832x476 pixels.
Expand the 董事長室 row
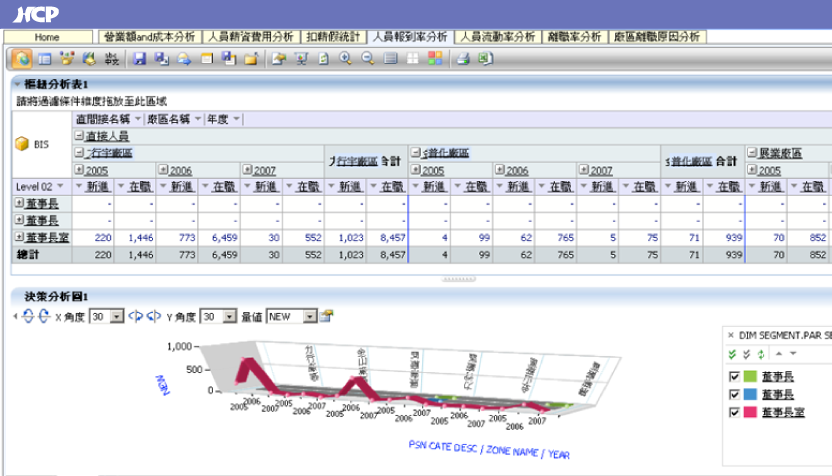coord(19,236)
